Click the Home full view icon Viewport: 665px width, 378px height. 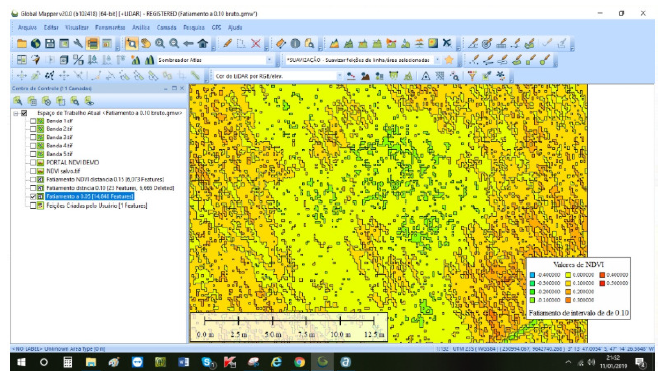point(203,43)
